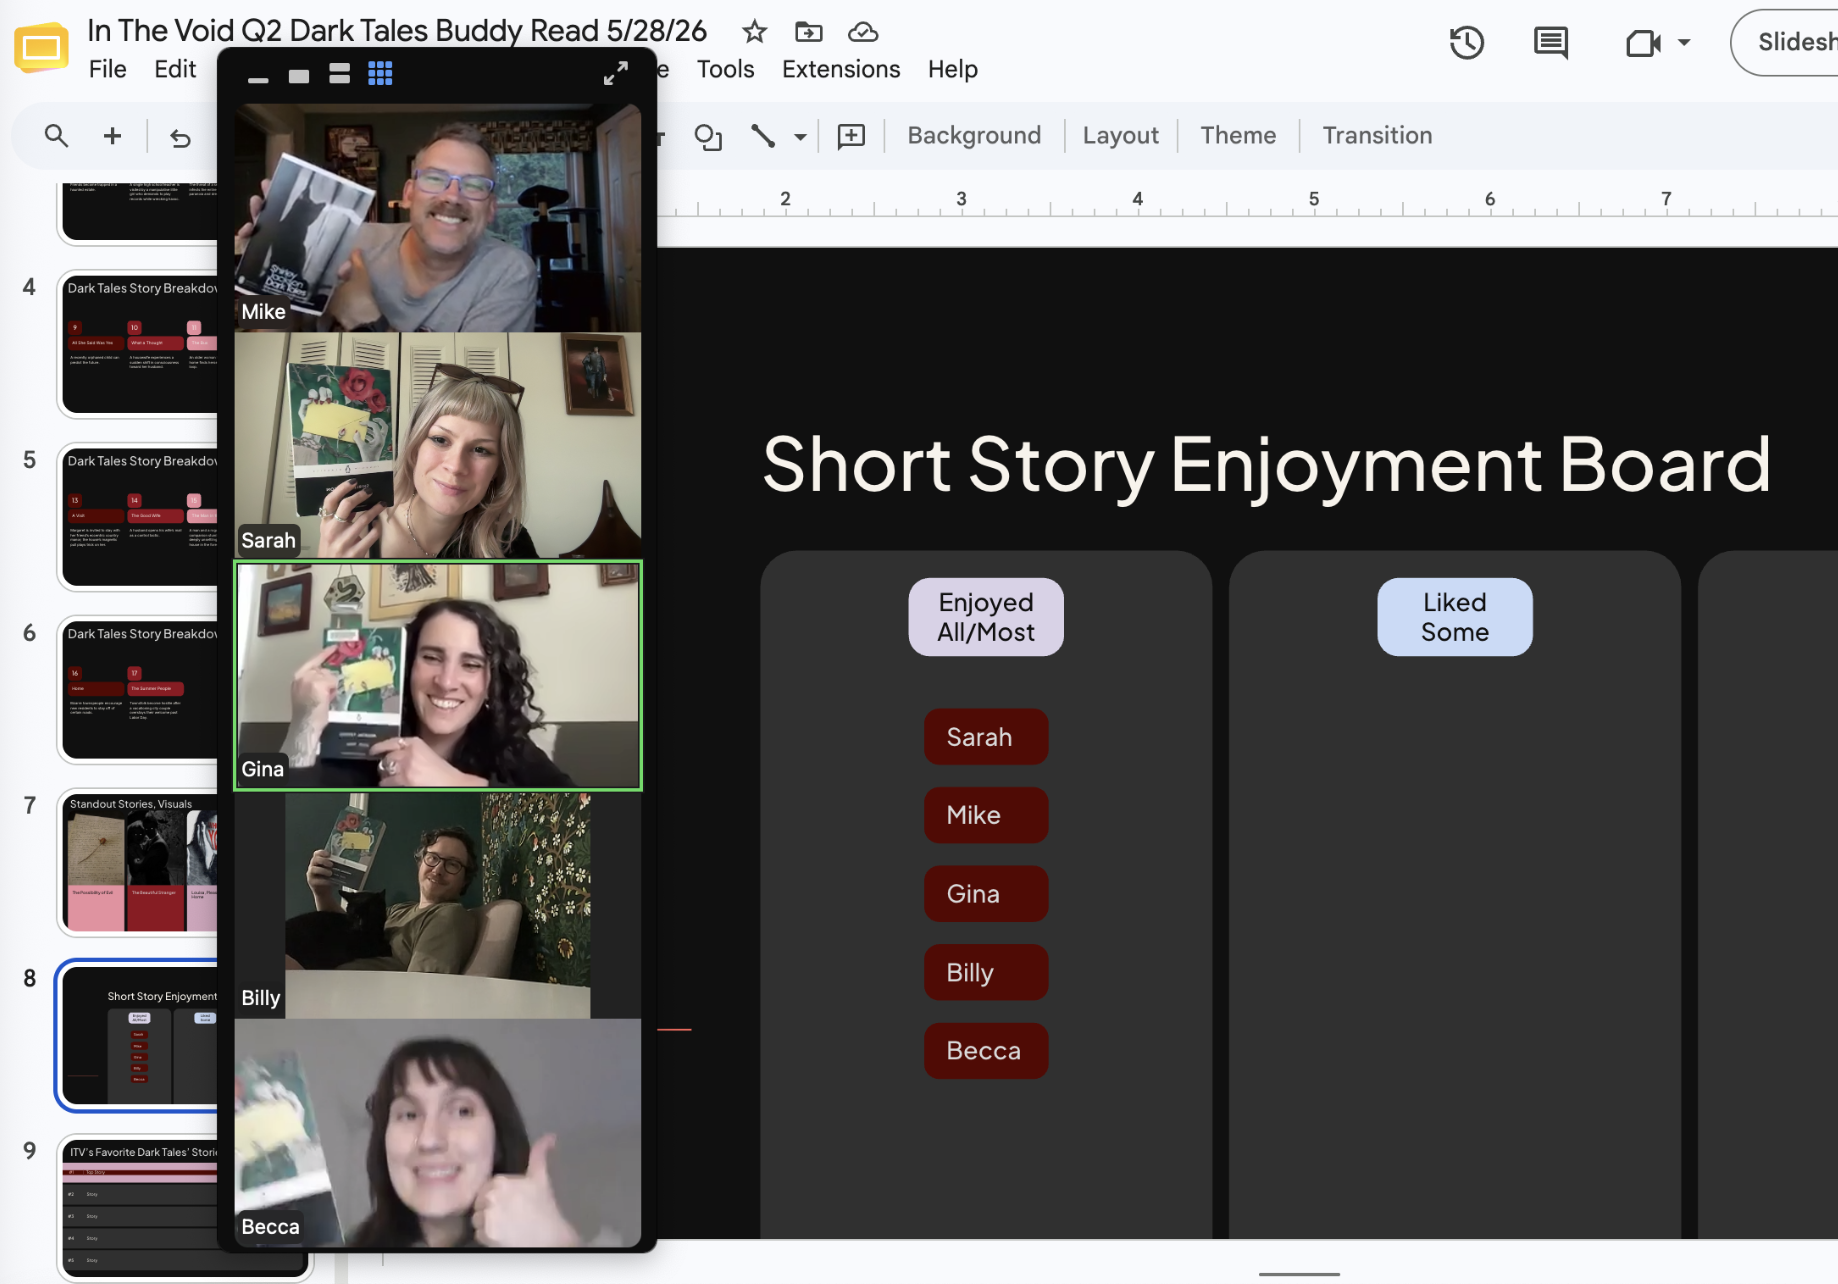Open version history clock icon
The height and width of the screenshot is (1284, 1838).
[1467, 42]
